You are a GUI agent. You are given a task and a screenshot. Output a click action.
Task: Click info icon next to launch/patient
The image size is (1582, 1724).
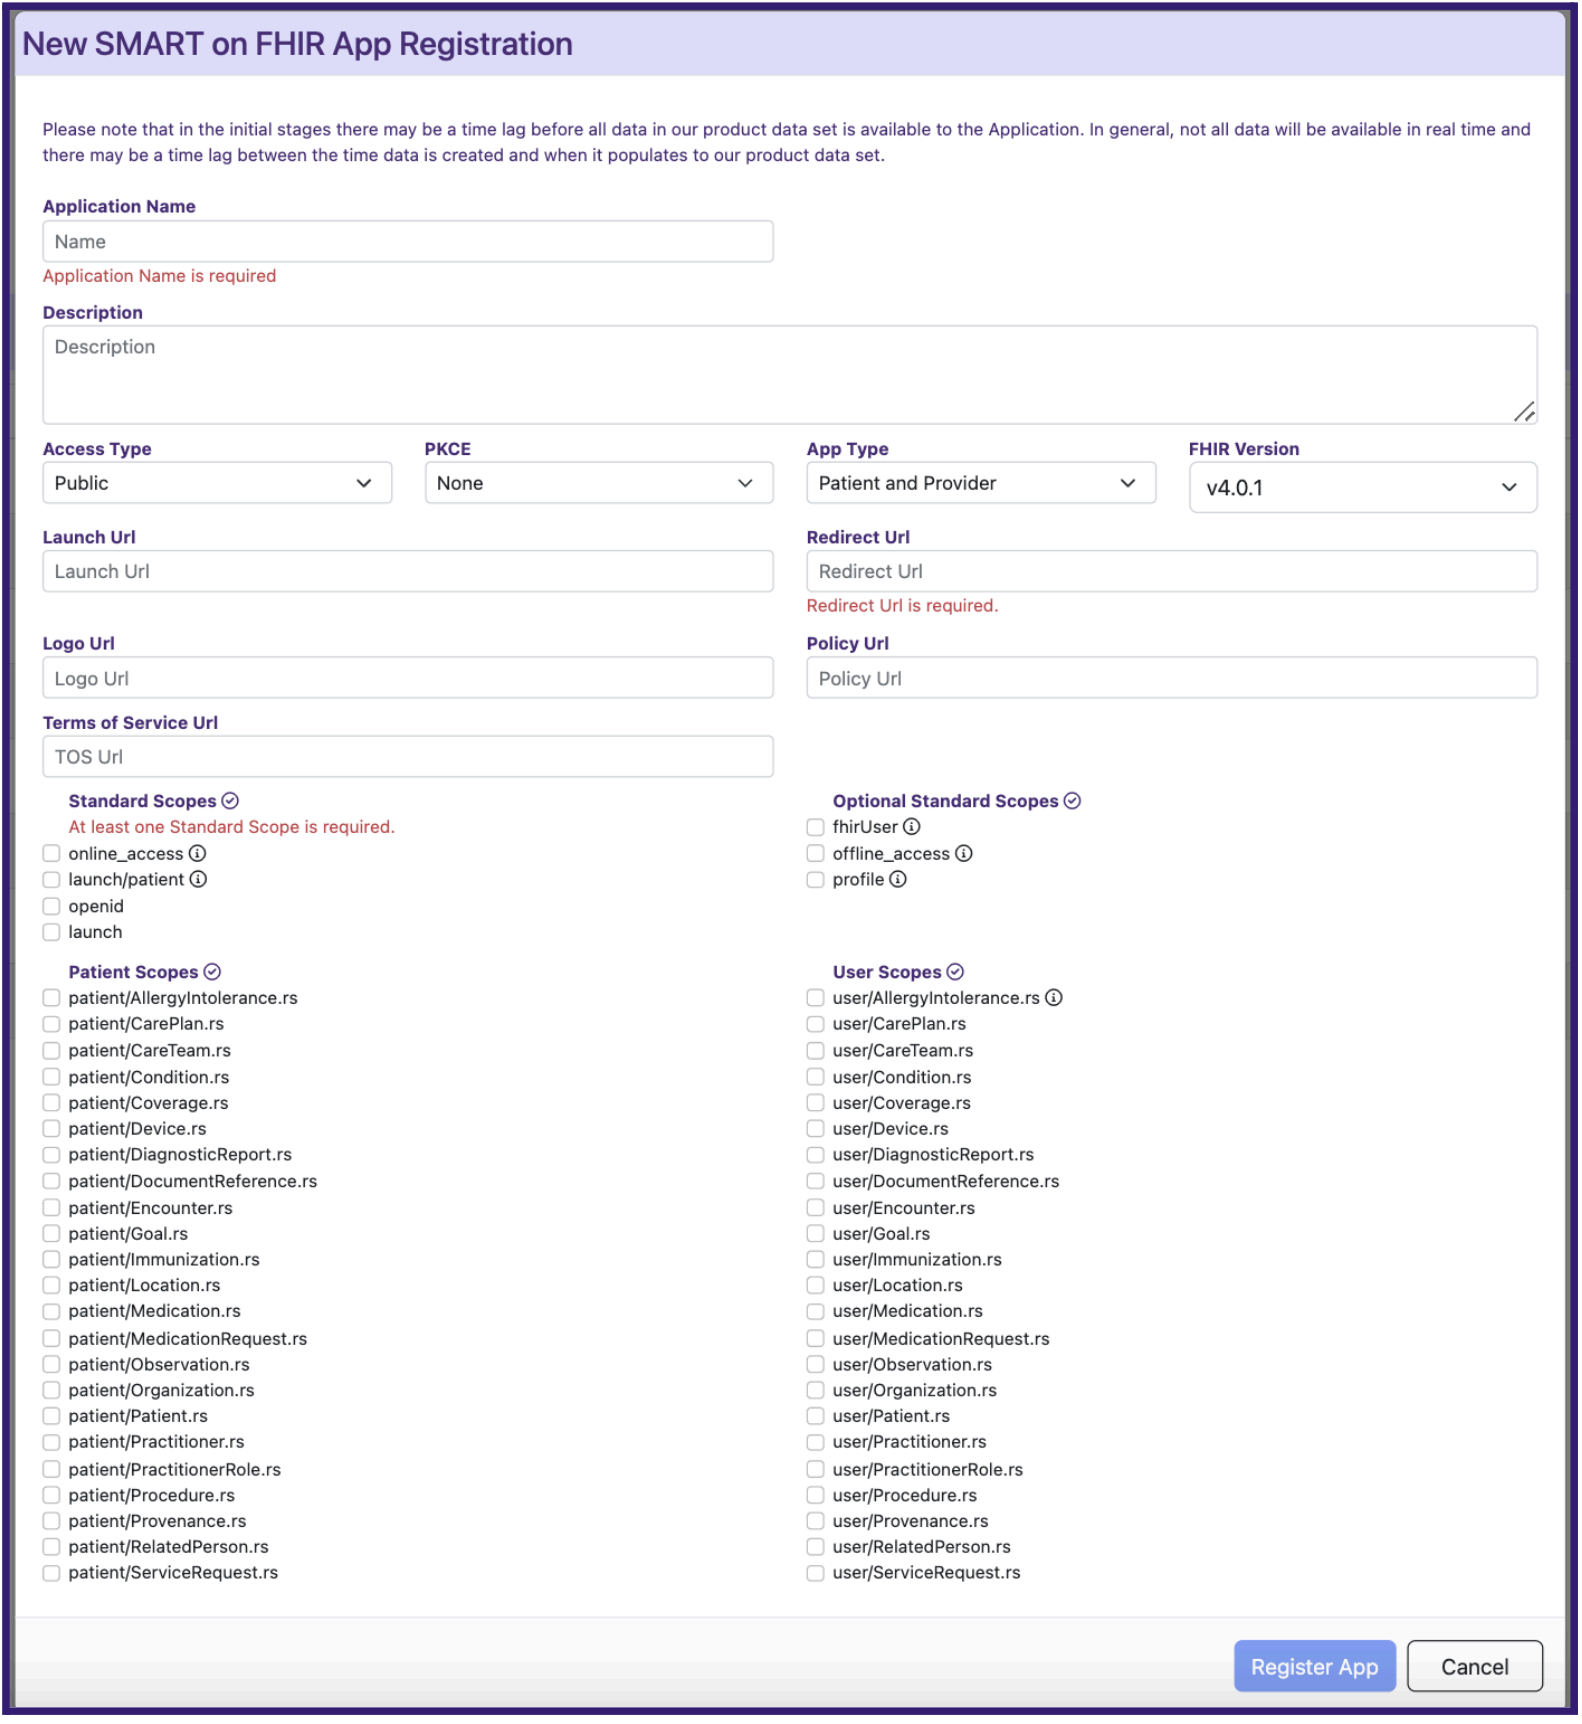198,880
